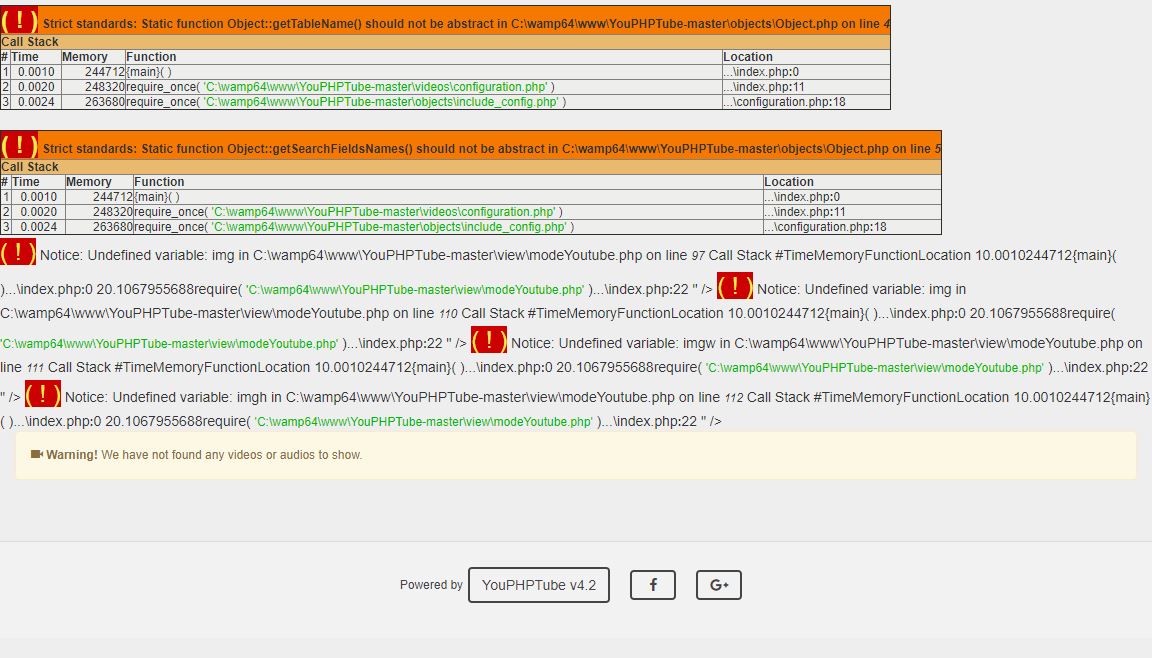Click warning icon for img line 97
This screenshot has width=1152, height=658.
coord(18,253)
